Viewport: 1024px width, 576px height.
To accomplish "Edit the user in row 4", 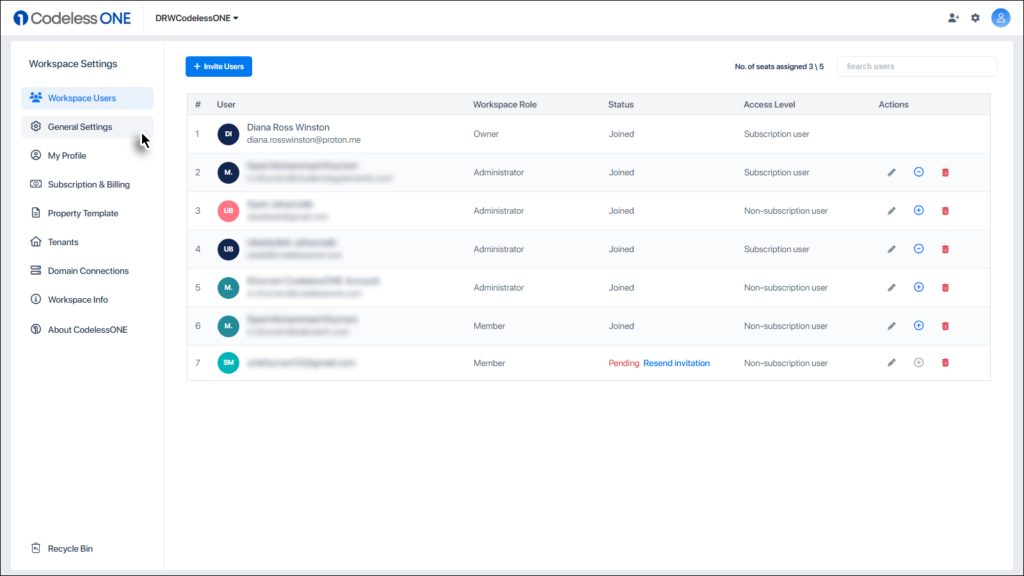I will (891, 249).
